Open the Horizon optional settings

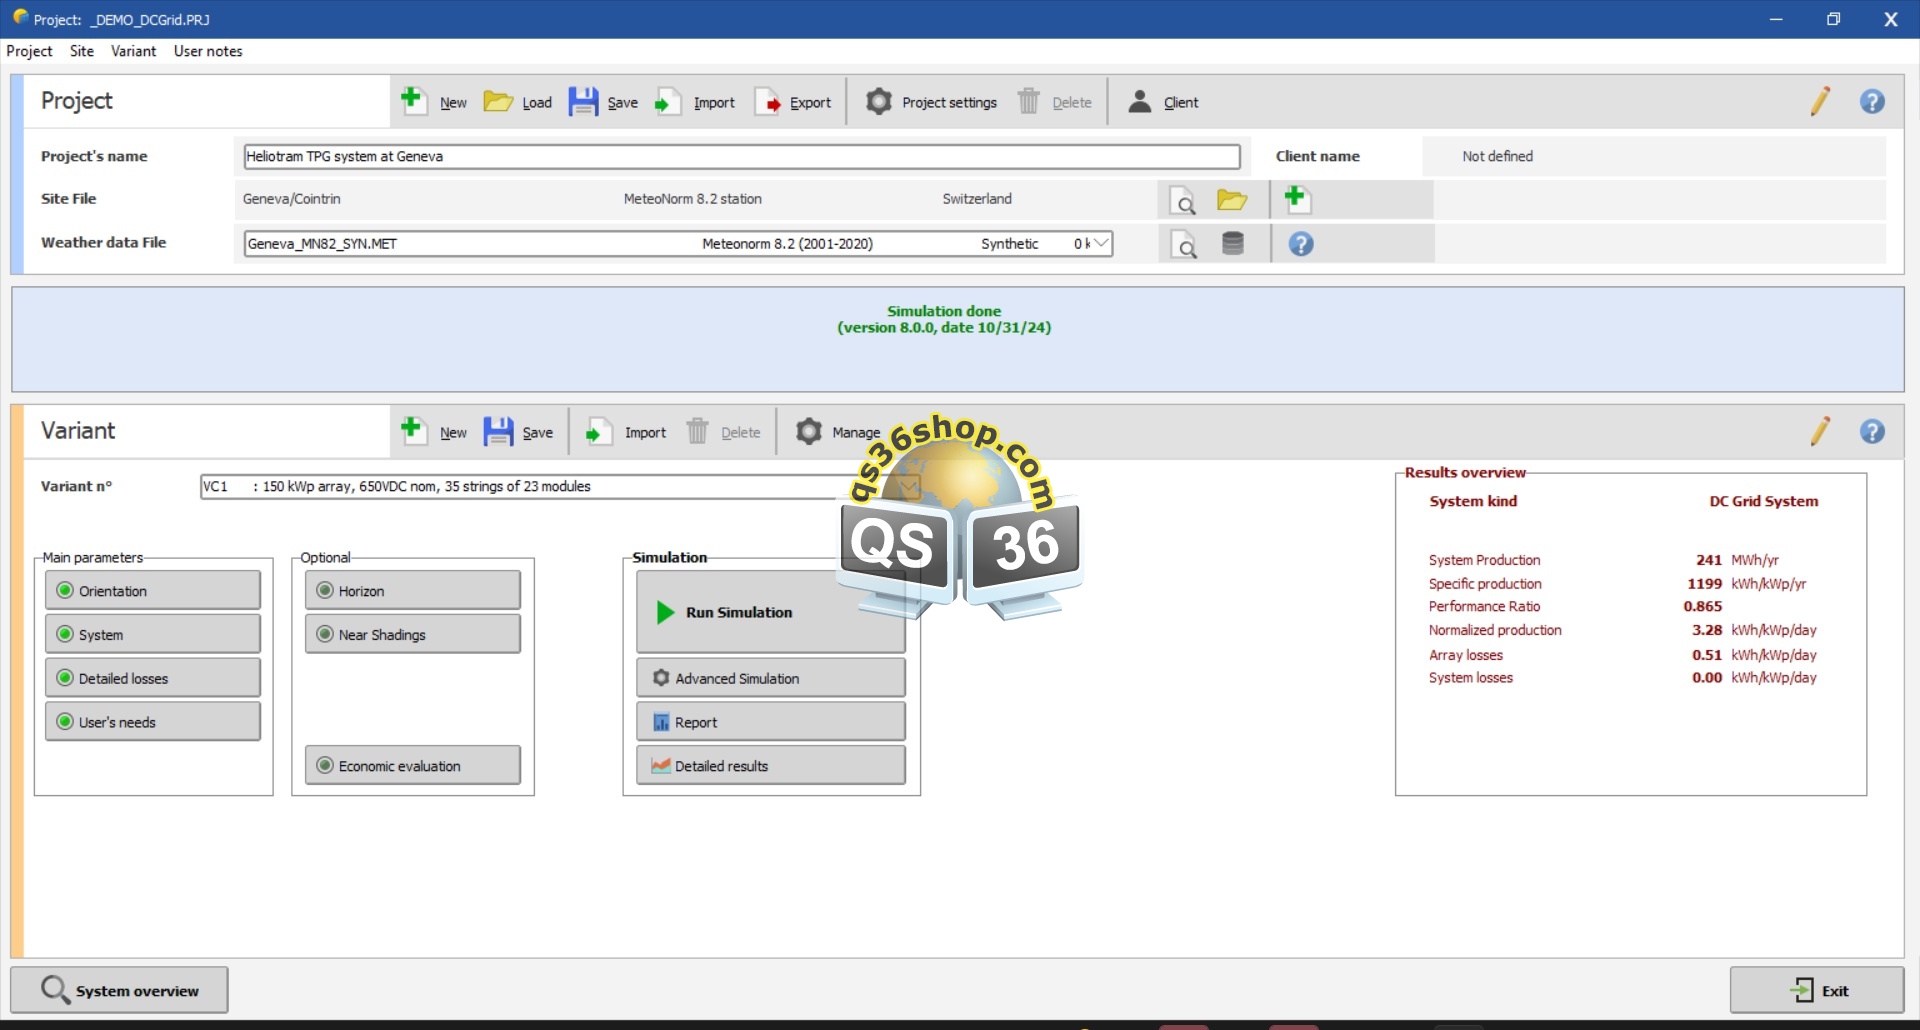point(413,590)
